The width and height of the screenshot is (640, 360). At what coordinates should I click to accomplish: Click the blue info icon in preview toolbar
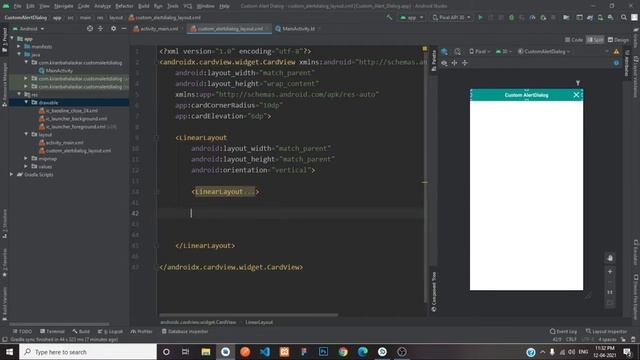[616, 63]
